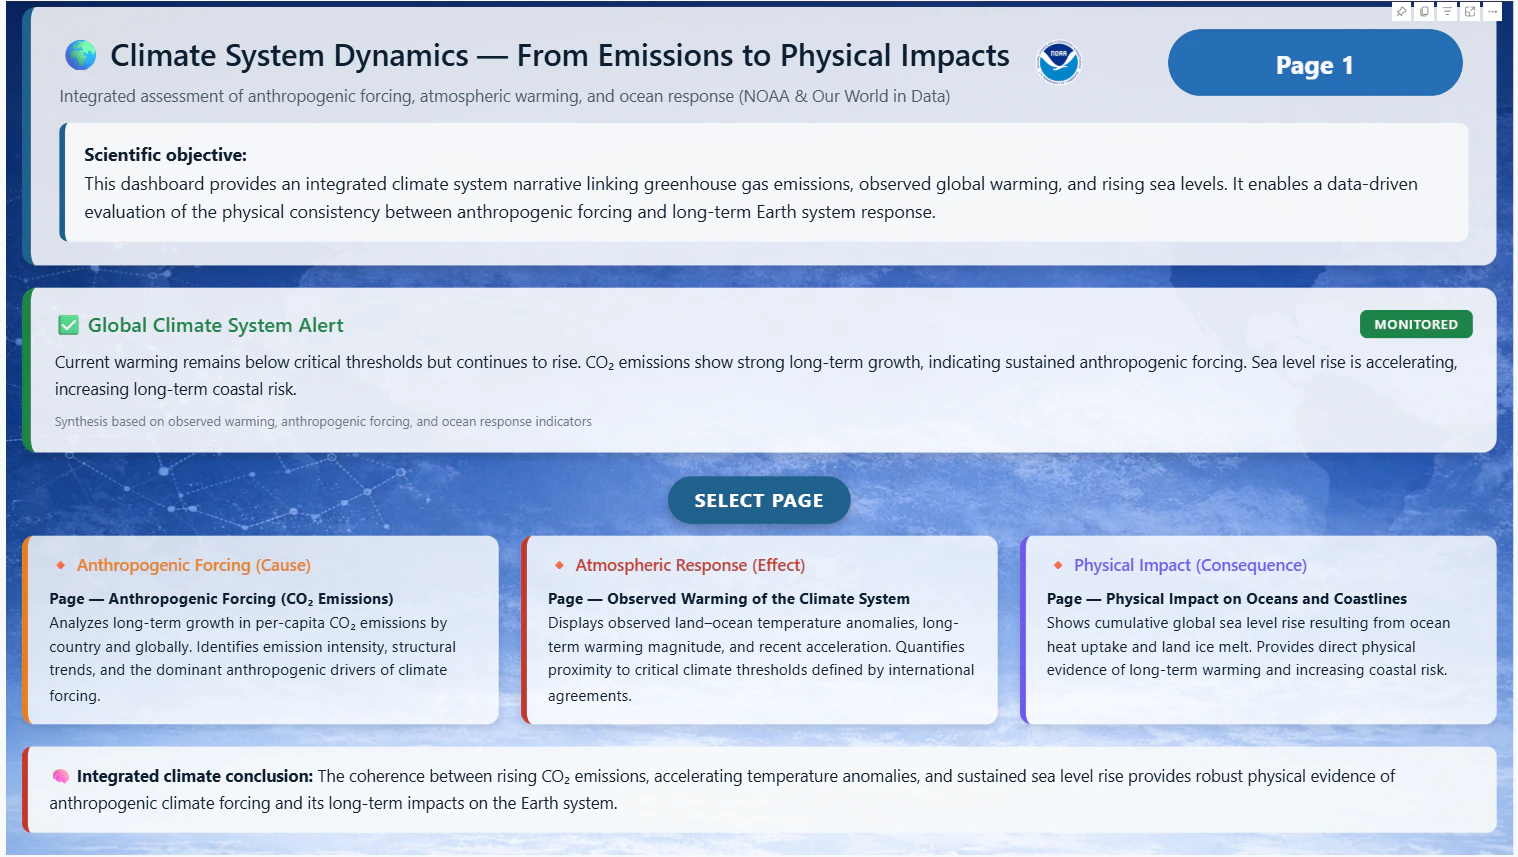The width and height of the screenshot is (1518, 857).
Task: Click 'Page — Physical Impact on Oceans and Coastlines'
Action: (1227, 599)
